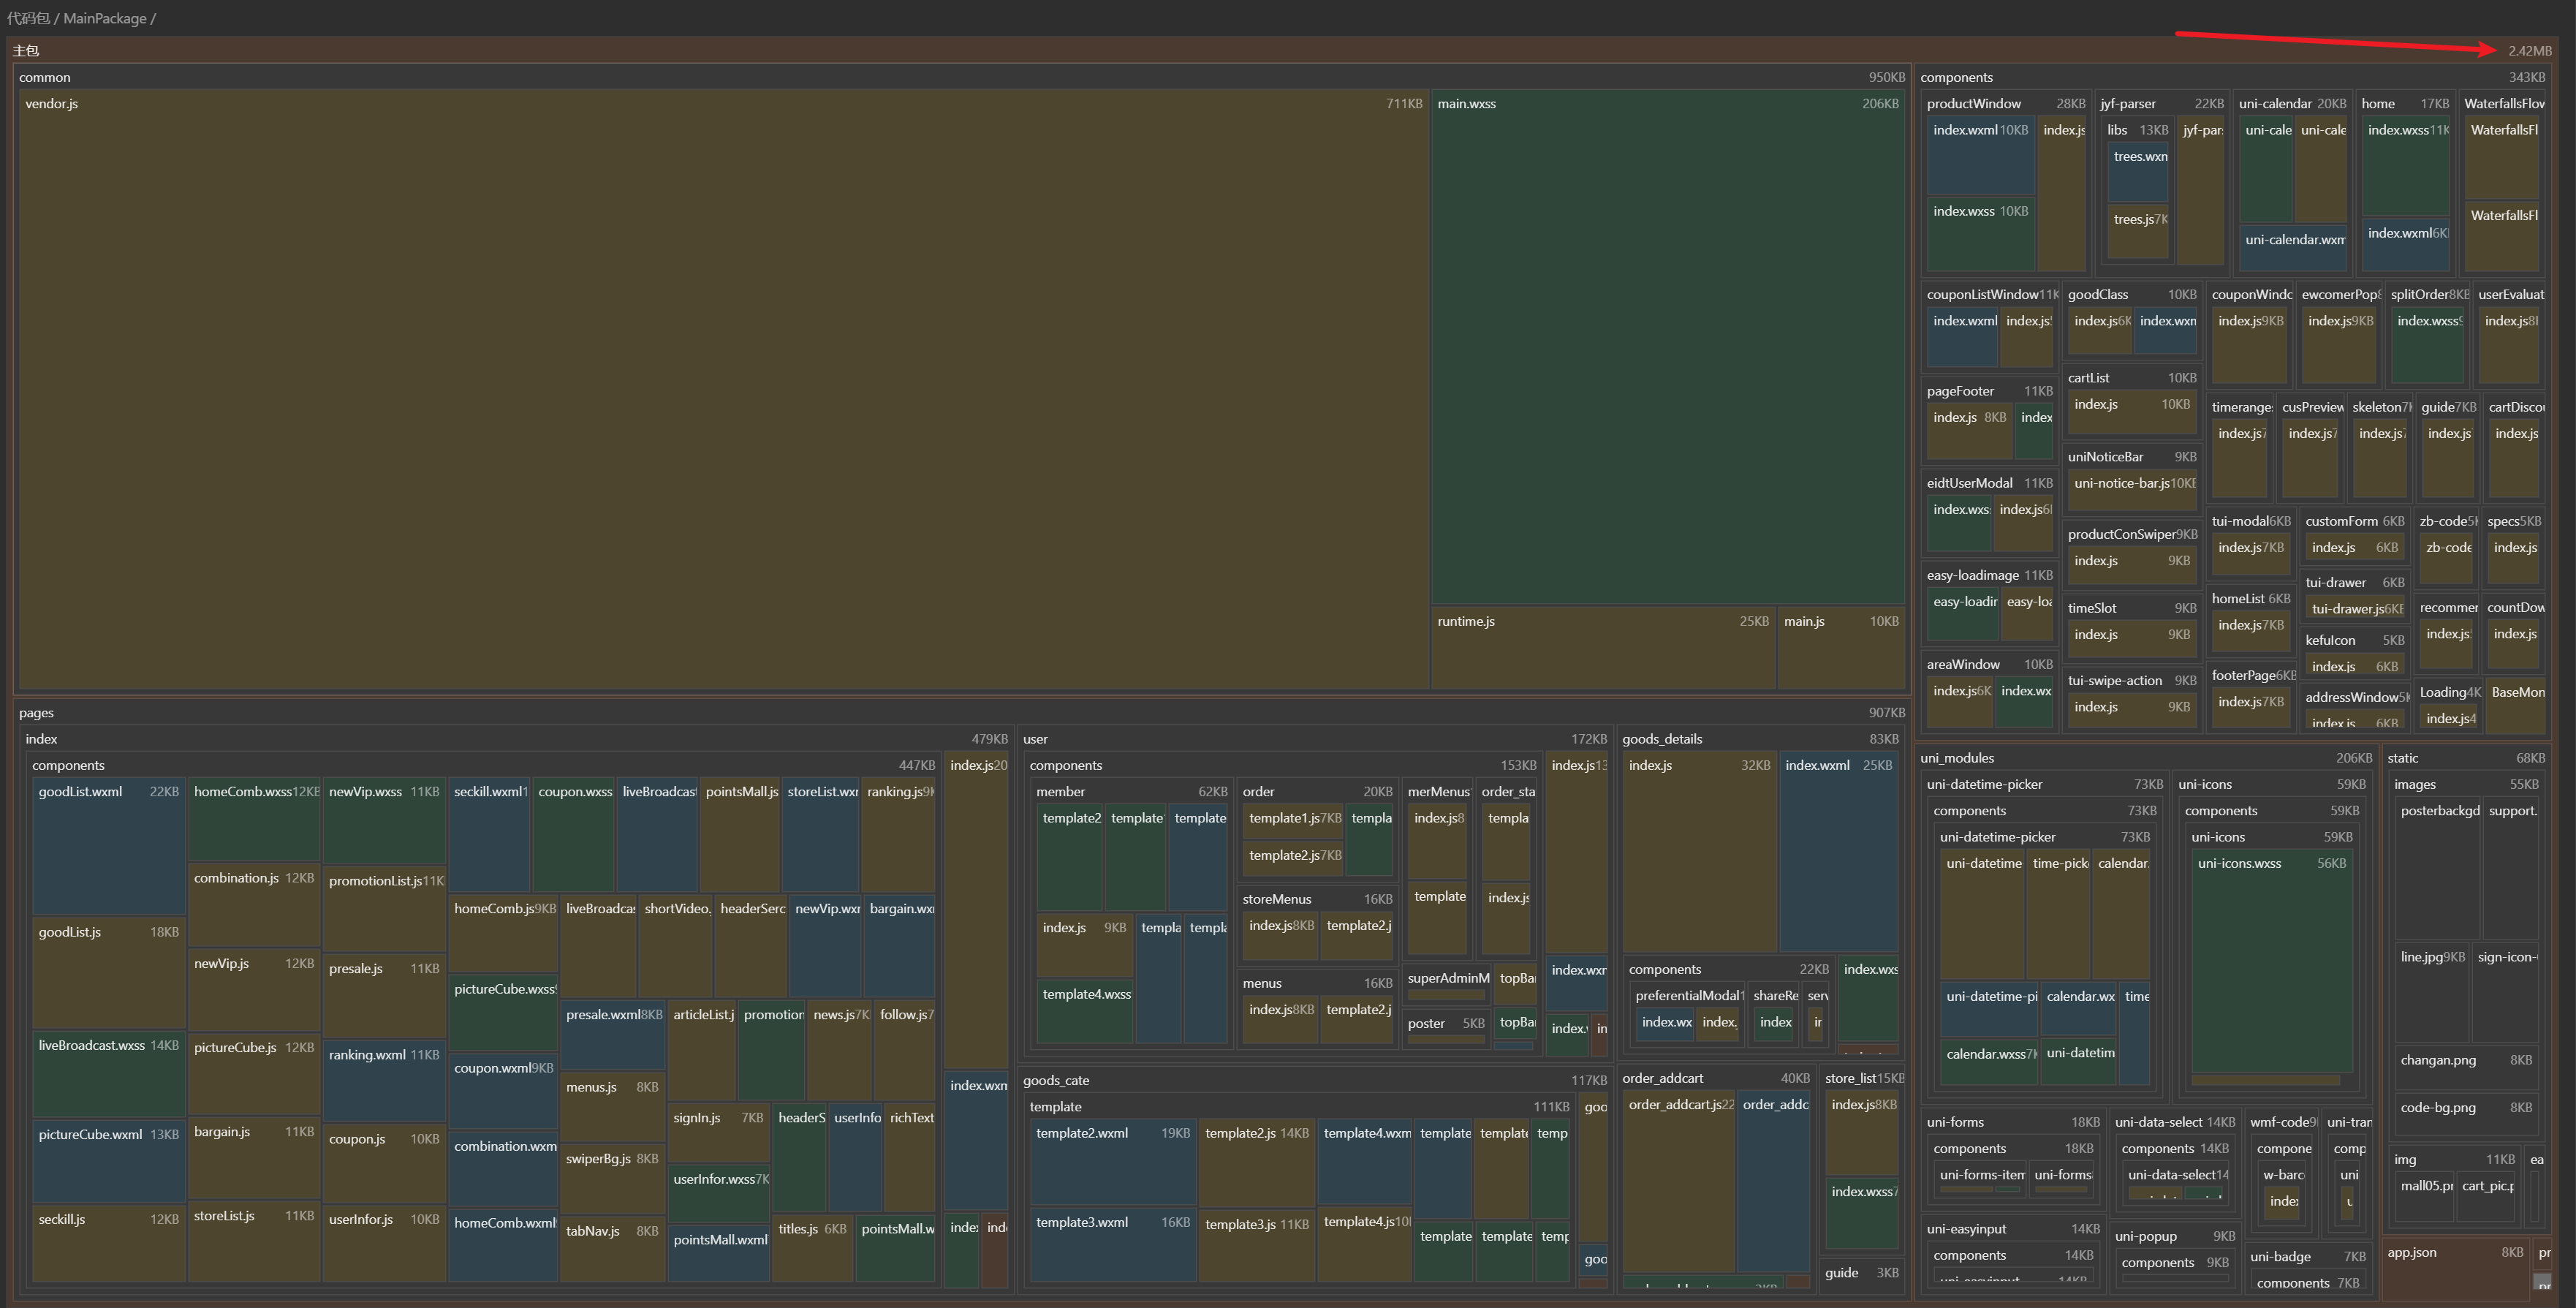Select the timeSlot 9KB group
The height and width of the screenshot is (1308, 2576).
tap(2132, 608)
